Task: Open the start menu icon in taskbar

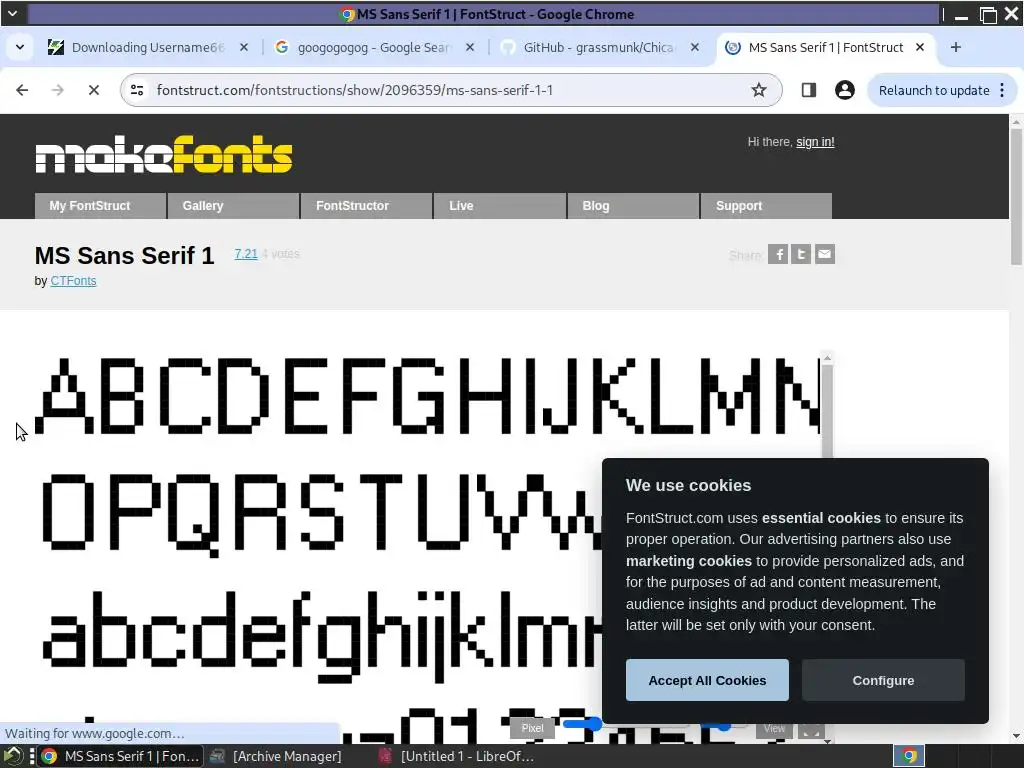Action: [x=12, y=756]
